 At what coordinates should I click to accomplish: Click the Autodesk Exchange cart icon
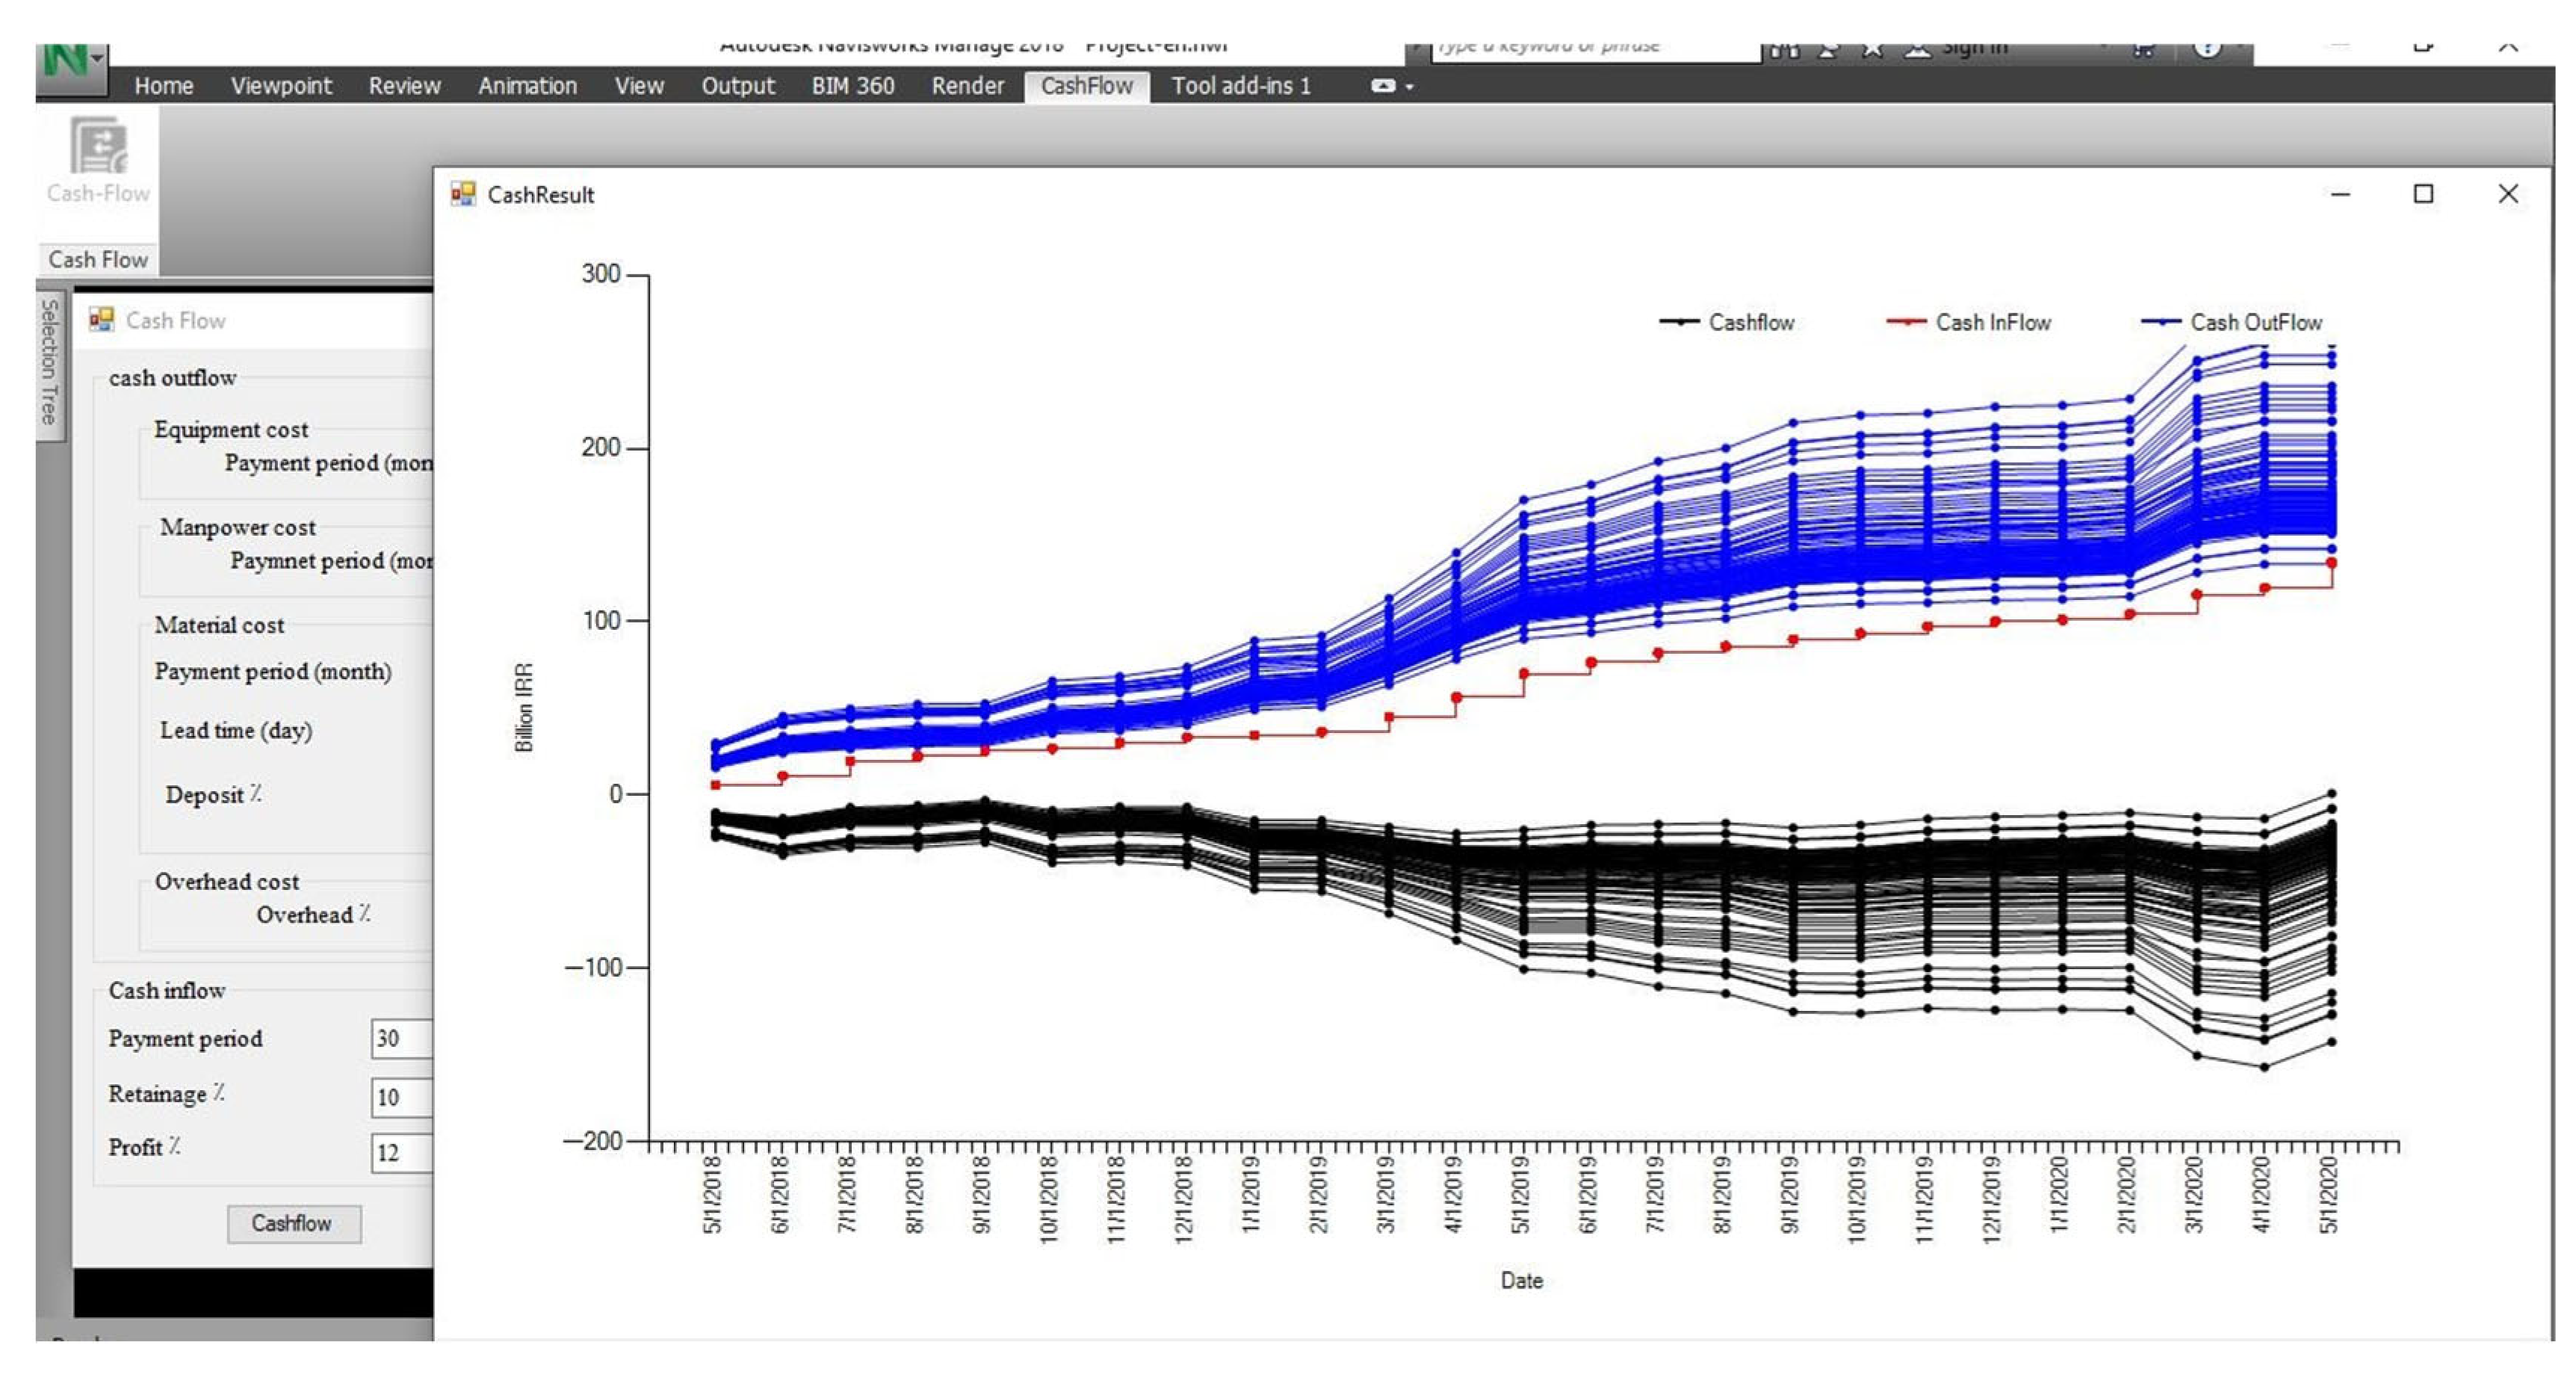pos(2142,50)
